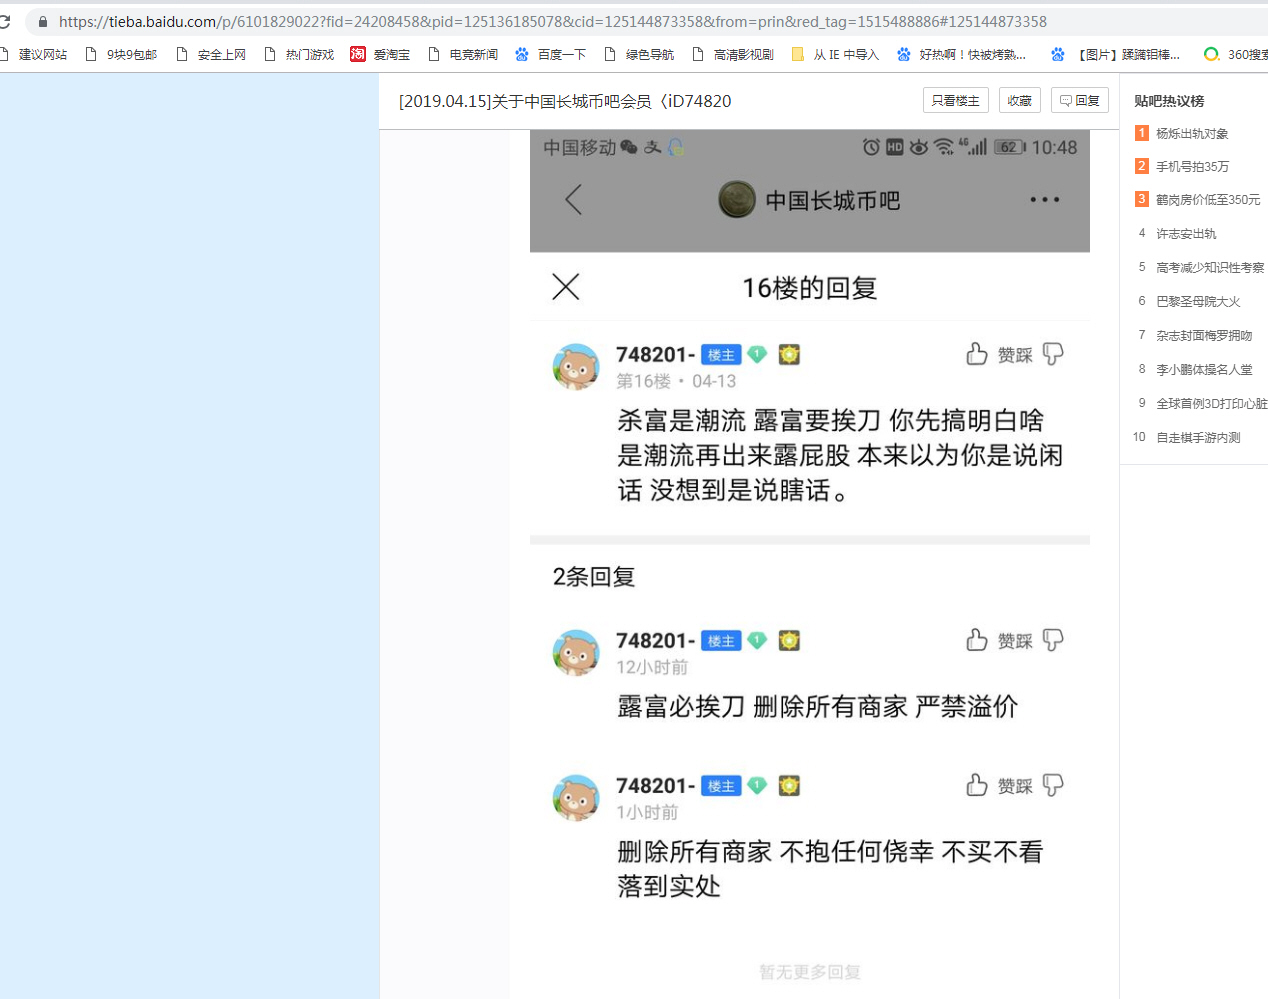Click the 收藏 button
The width and height of the screenshot is (1268, 999).
click(1019, 101)
